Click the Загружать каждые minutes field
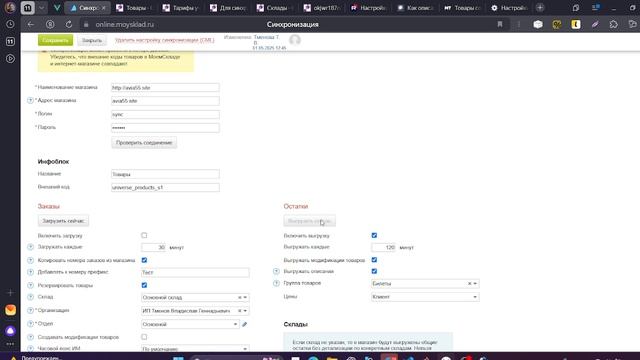Screen dimensions: 640x360 153,247
